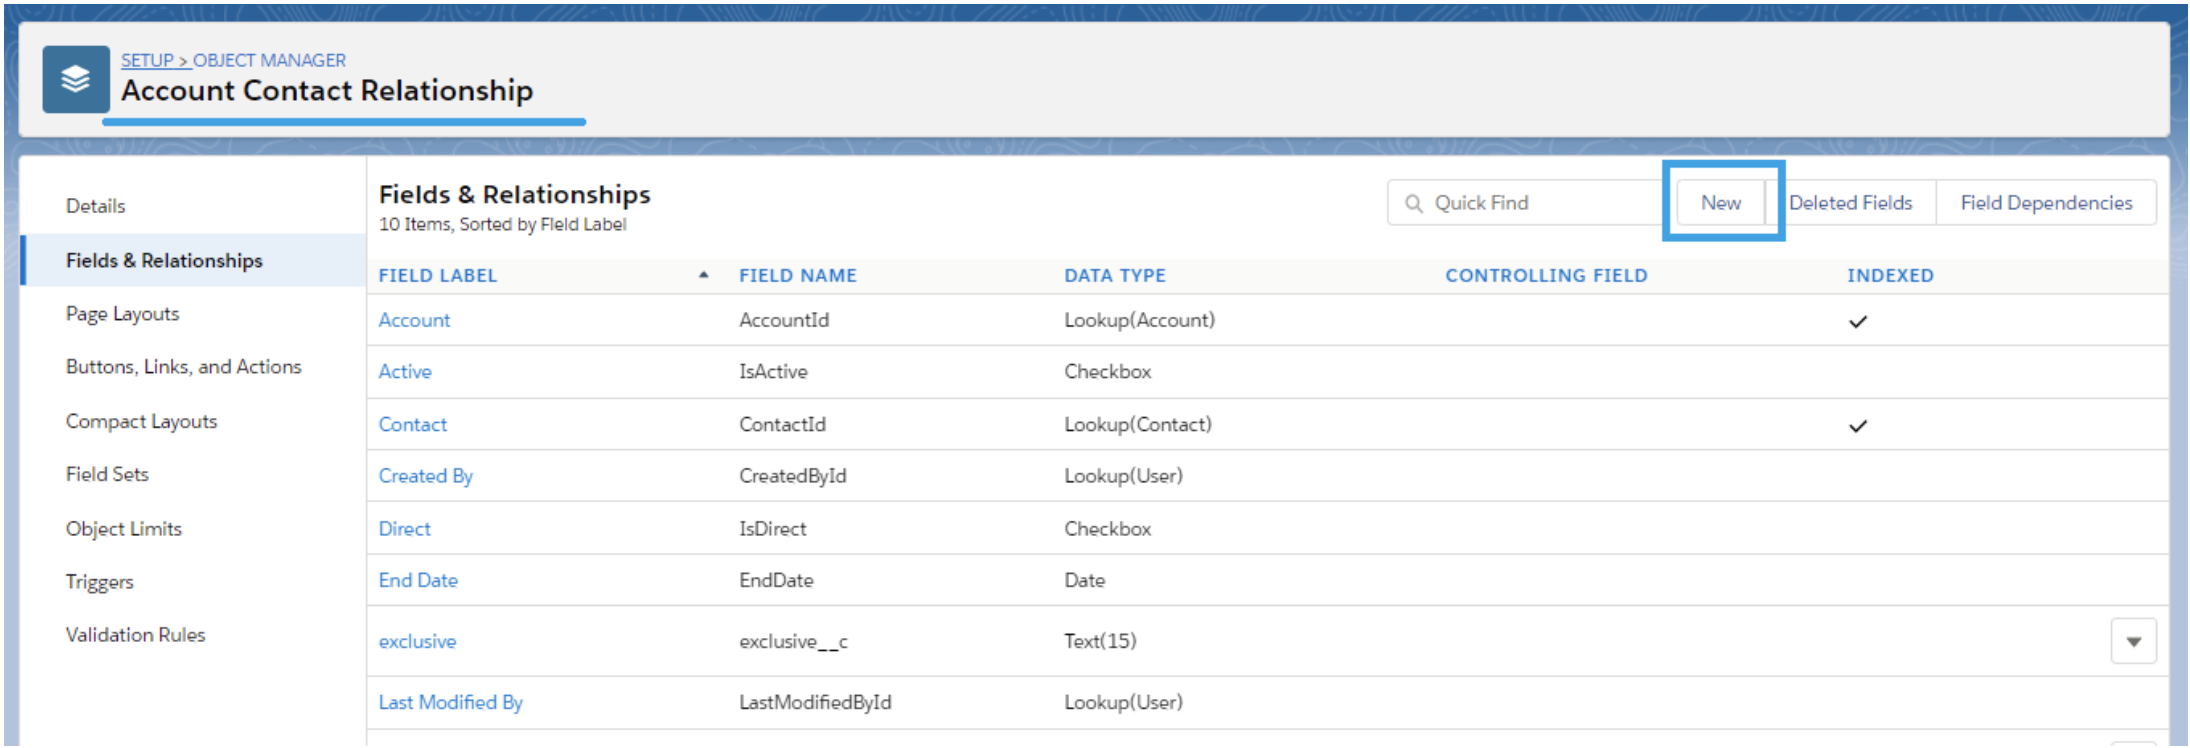Image resolution: width=2190 pixels, height=748 pixels.
Task: Open the Contact field link
Action: (412, 424)
